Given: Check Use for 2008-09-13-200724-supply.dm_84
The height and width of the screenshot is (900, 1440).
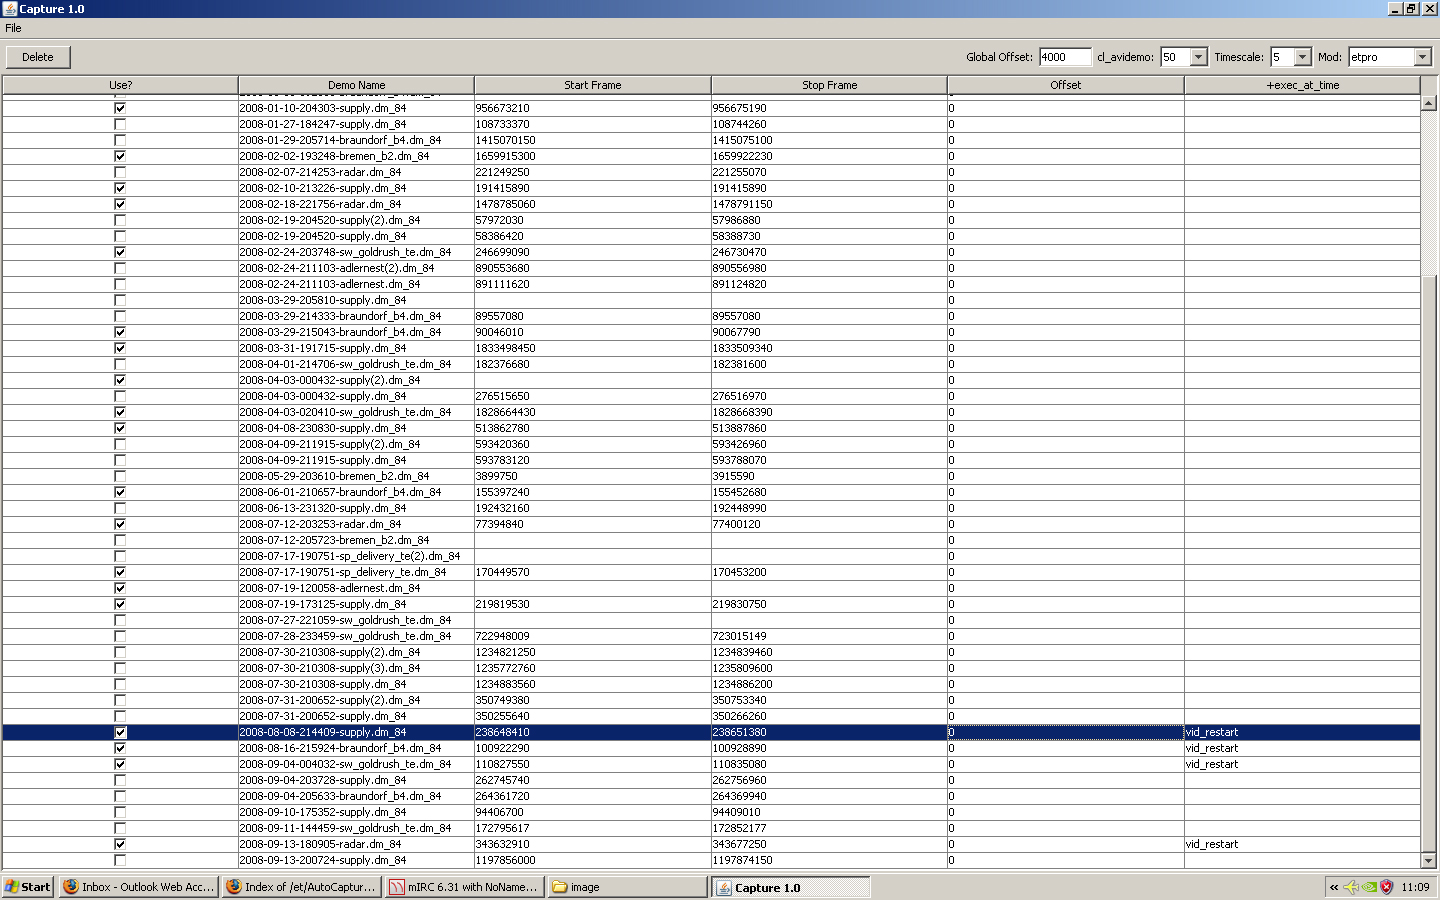Looking at the screenshot, I should [x=120, y=860].
